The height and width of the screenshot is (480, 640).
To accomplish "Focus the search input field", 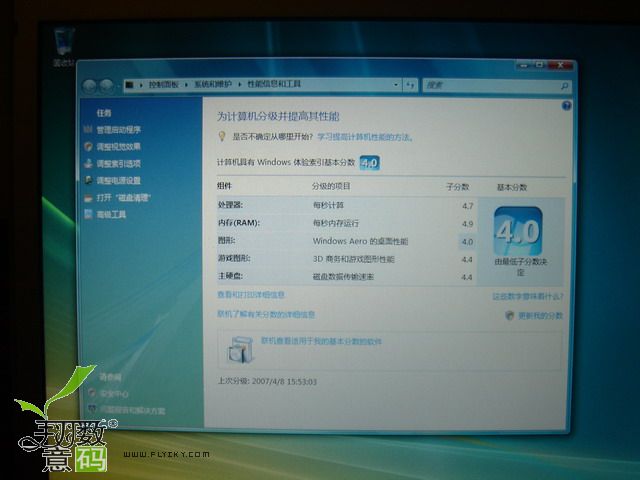I will 491,86.
